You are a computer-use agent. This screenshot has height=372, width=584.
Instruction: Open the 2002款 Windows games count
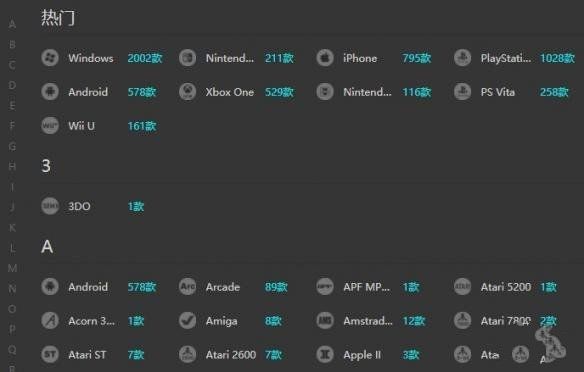pyautogui.click(x=145, y=58)
